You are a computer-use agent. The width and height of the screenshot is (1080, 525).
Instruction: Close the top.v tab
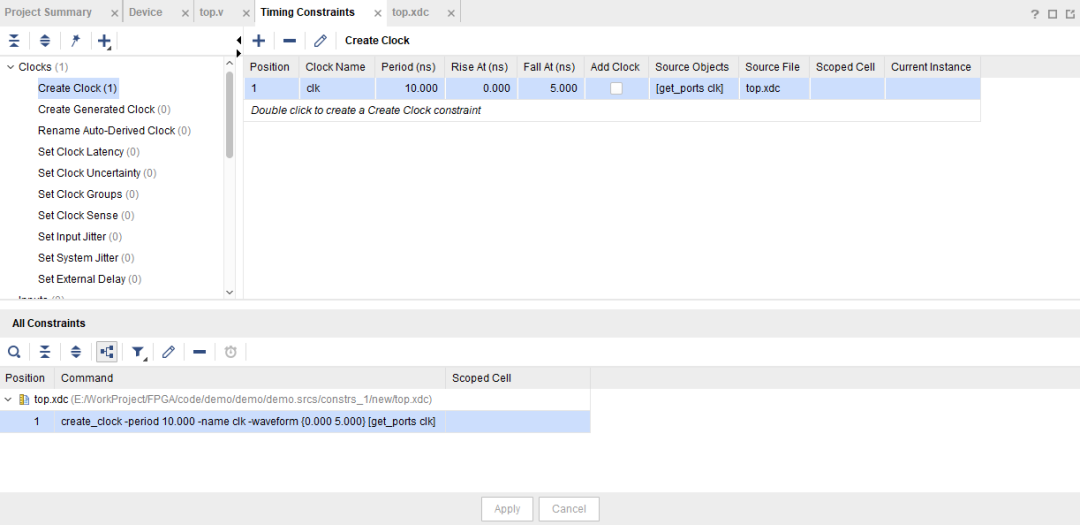coord(246,13)
